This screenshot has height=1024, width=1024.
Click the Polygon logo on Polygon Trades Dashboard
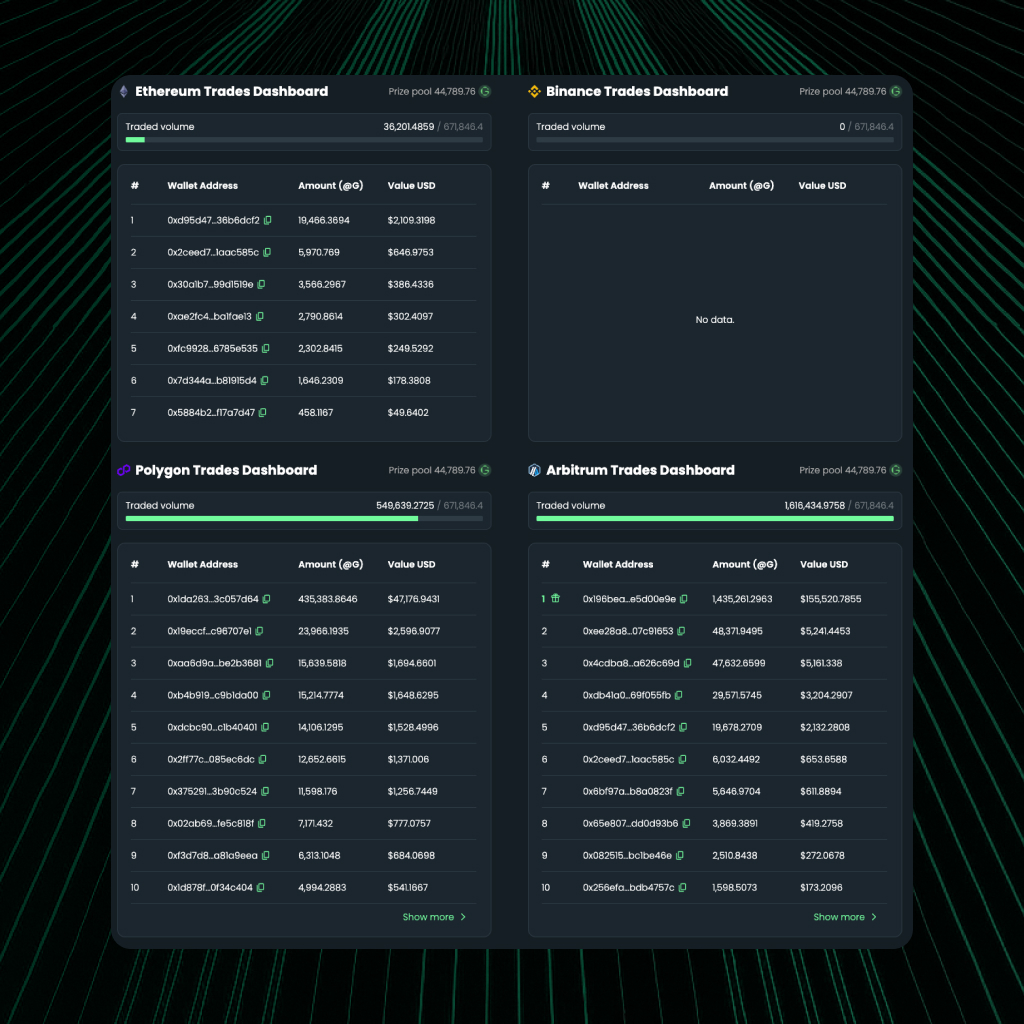click(123, 470)
